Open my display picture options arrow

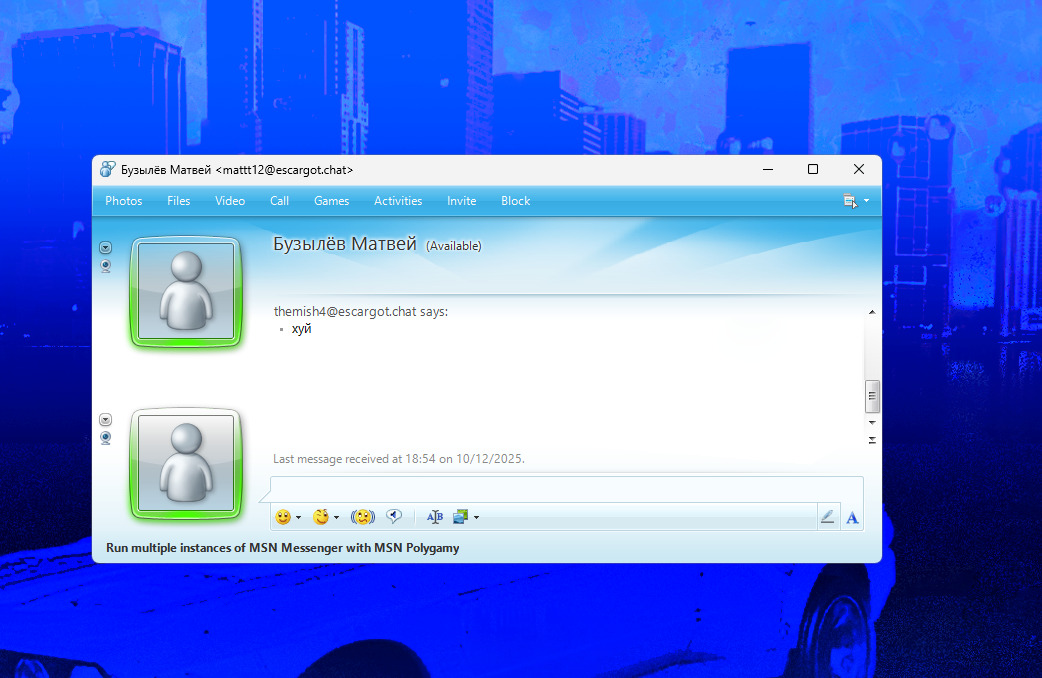click(x=106, y=419)
